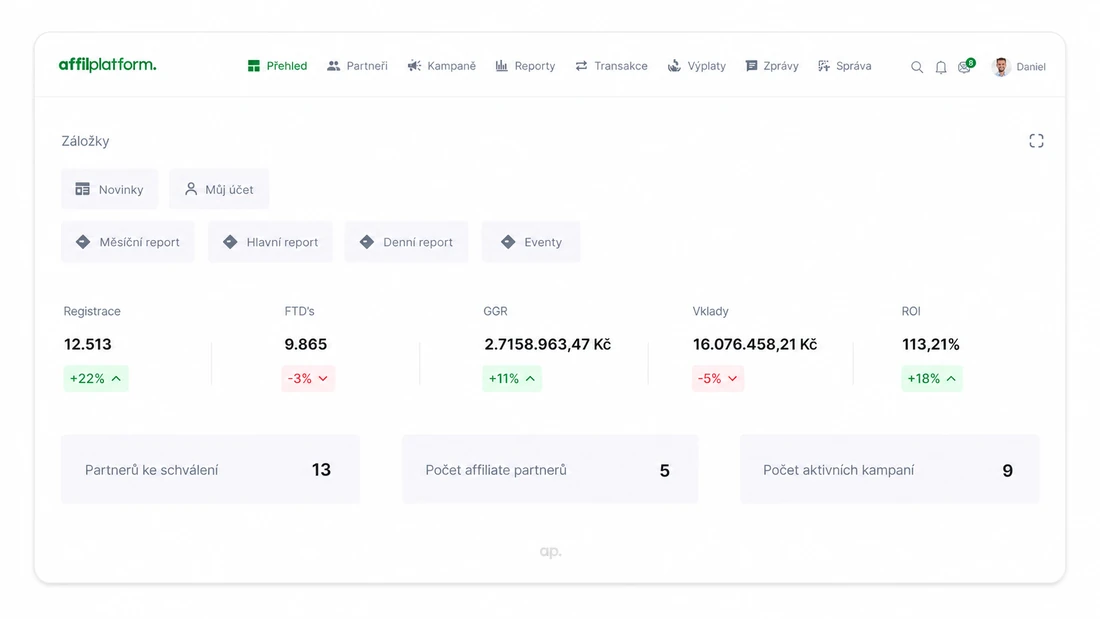Click the Měsíční report diamond icon
Image resolution: width=1100 pixels, height=619 pixels.
pos(83,242)
